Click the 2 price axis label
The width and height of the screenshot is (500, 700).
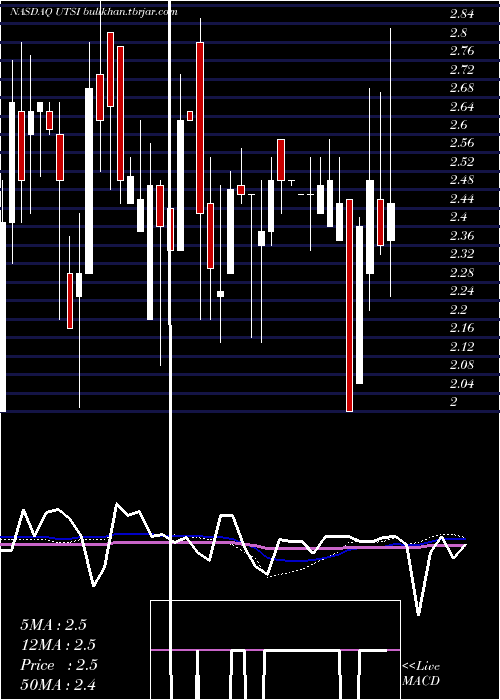pyautogui.click(x=454, y=402)
